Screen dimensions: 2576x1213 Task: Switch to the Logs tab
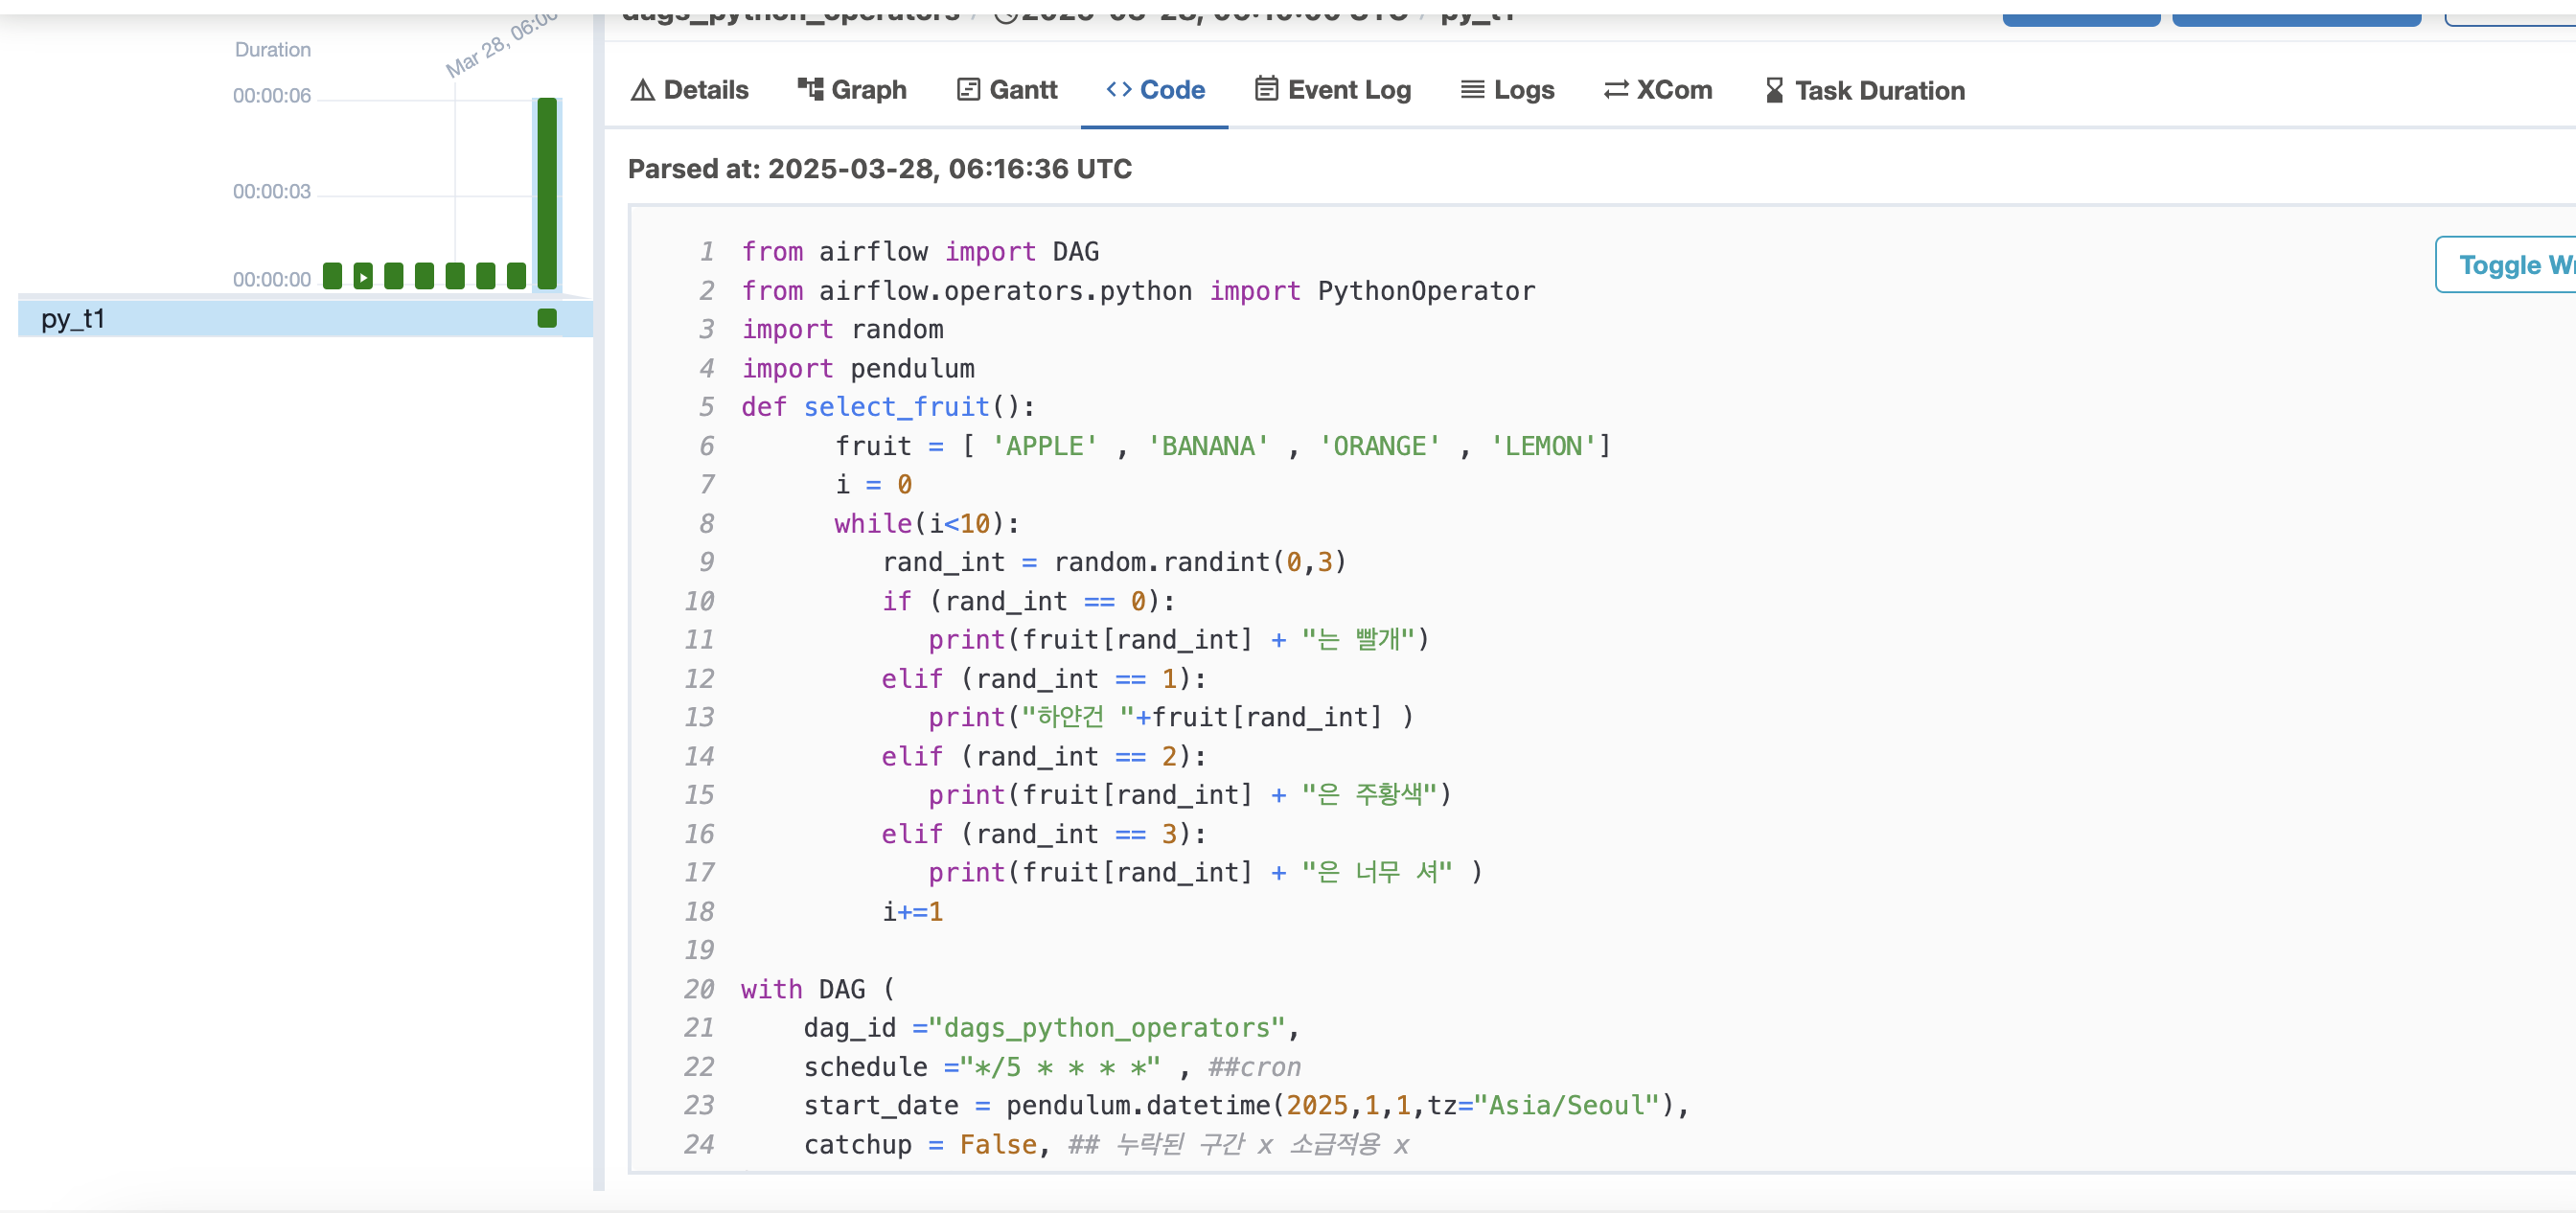tap(1507, 90)
